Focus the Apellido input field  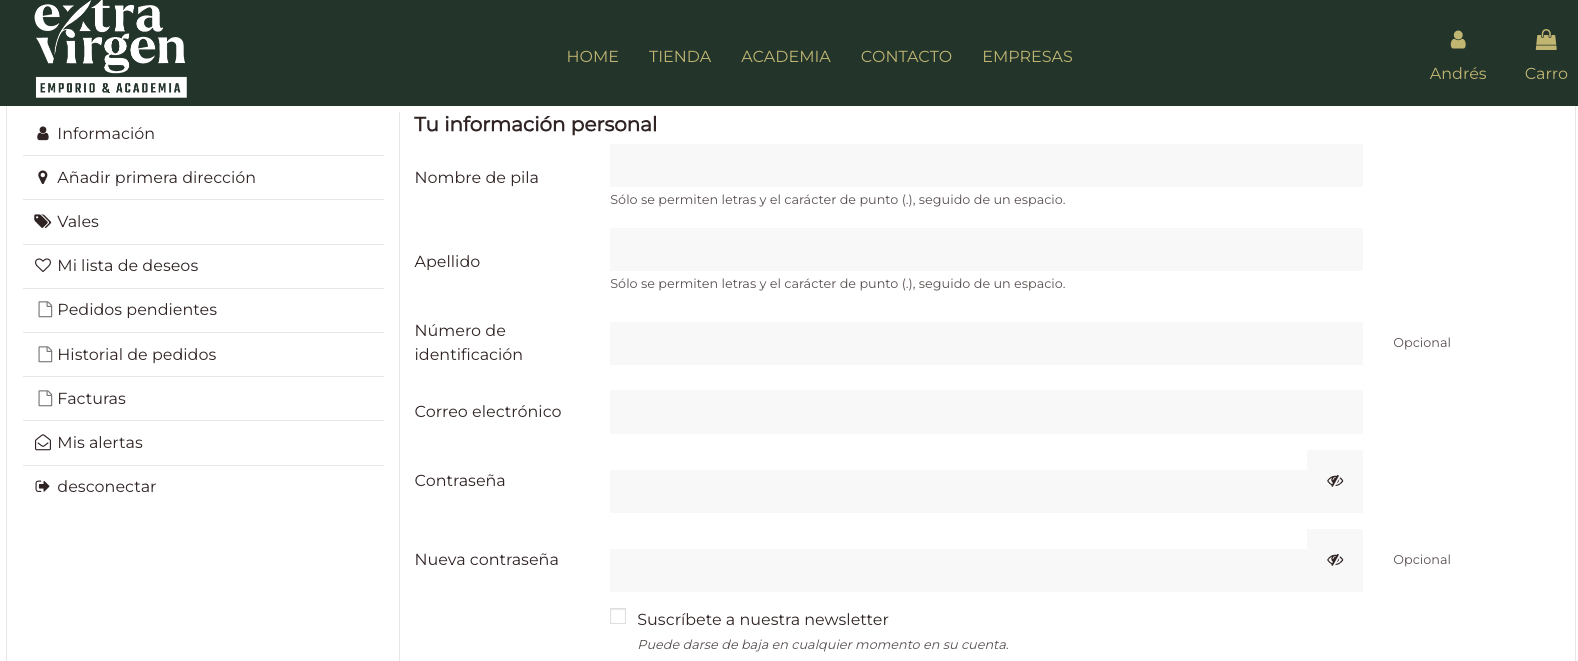click(x=986, y=249)
